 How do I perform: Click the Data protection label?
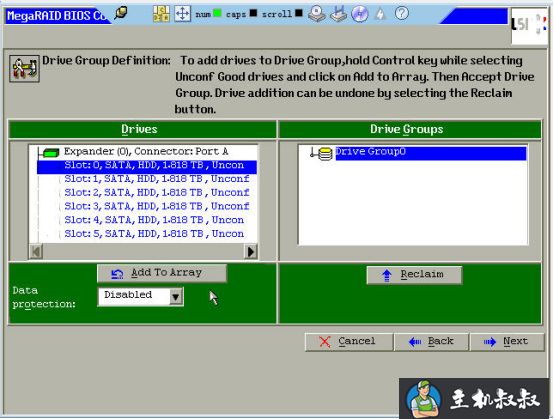44,297
